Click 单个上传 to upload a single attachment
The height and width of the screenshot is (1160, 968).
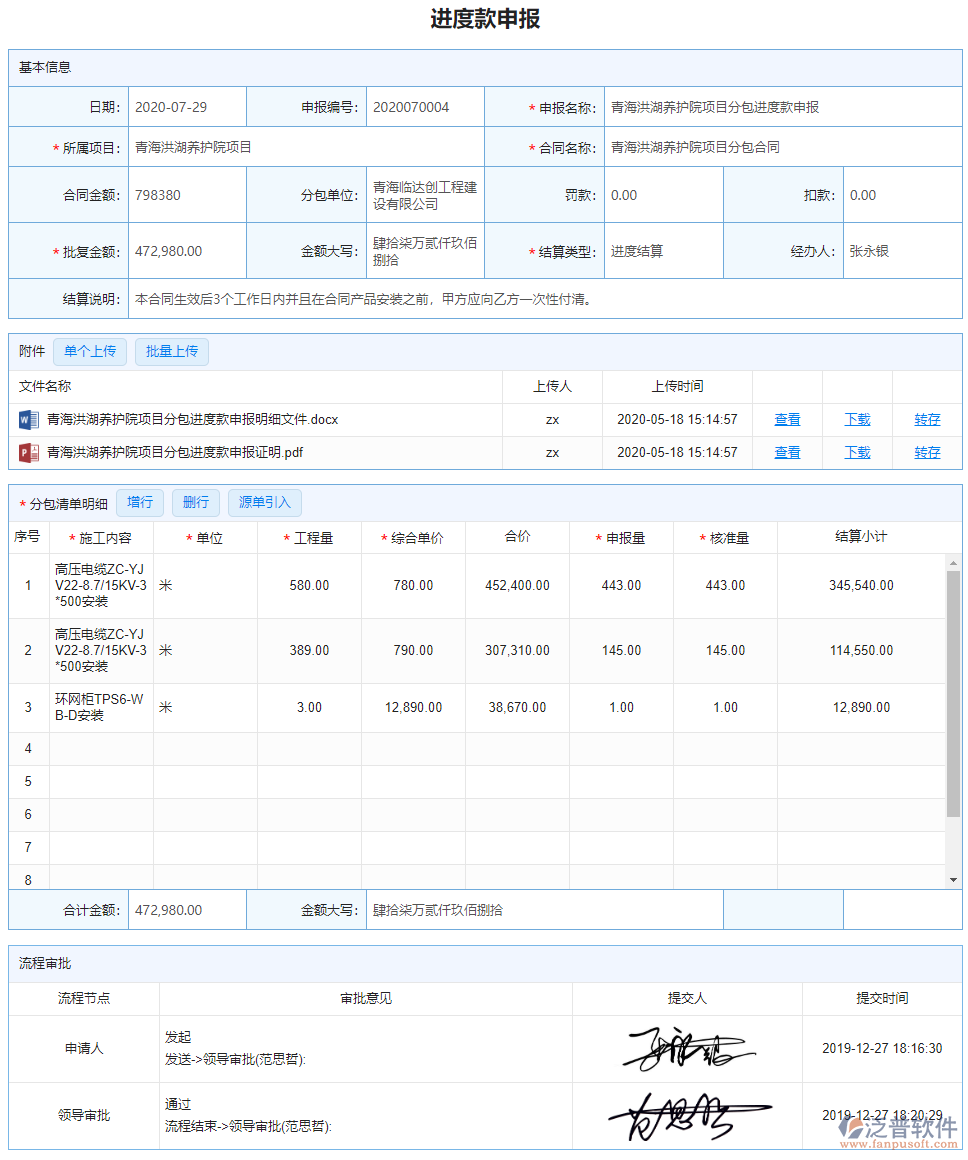(90, 351)
